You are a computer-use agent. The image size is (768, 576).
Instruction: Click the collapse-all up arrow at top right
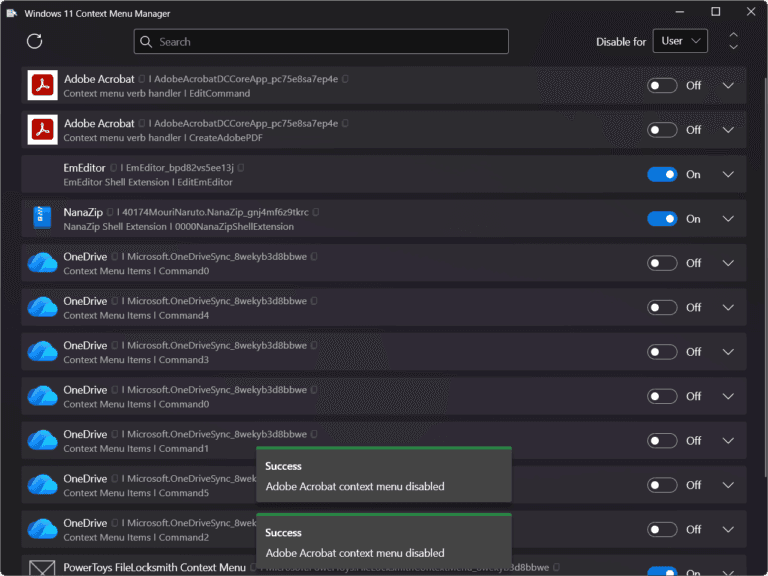(x=733, y=35)
